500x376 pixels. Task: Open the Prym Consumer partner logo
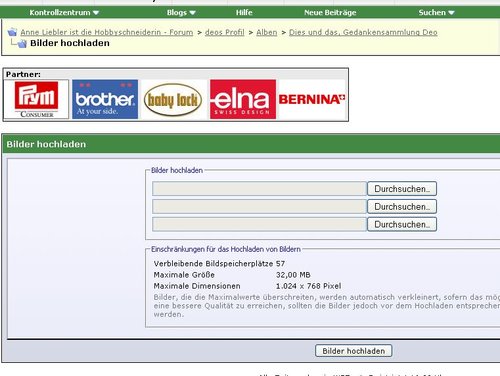(36, 99)
